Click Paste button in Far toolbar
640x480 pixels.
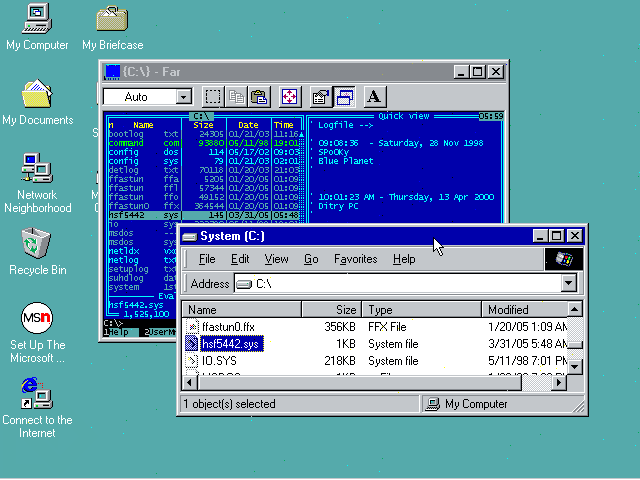[259, 97]
